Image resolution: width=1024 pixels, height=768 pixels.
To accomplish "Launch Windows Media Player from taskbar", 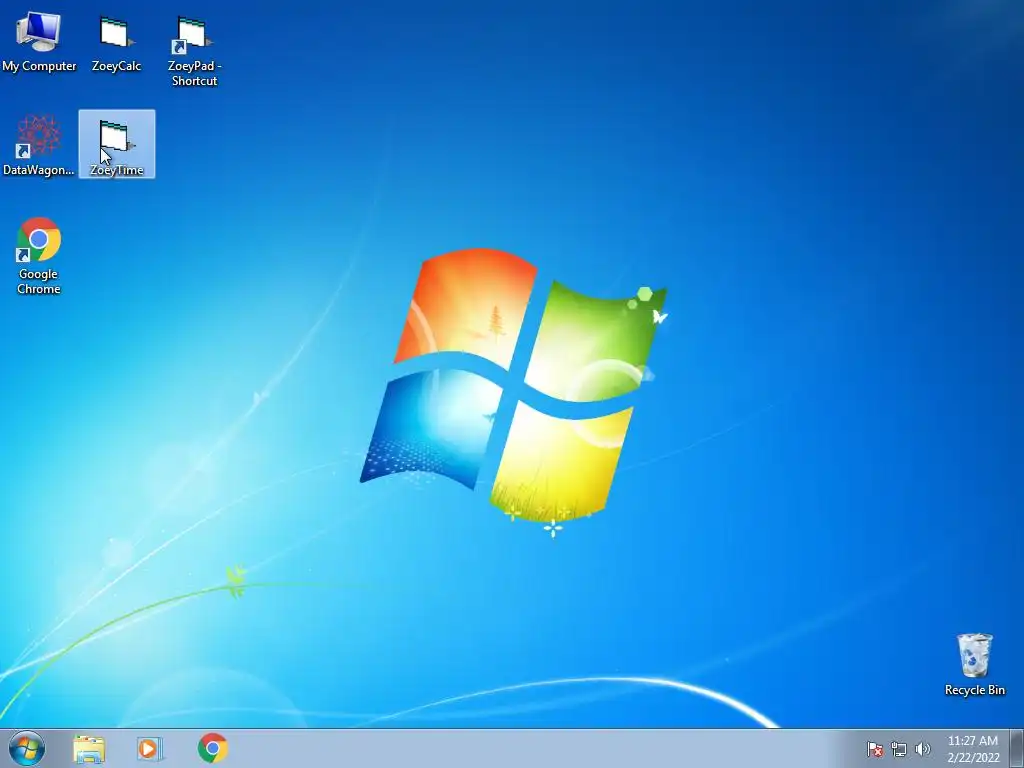I will click(150, 749).
